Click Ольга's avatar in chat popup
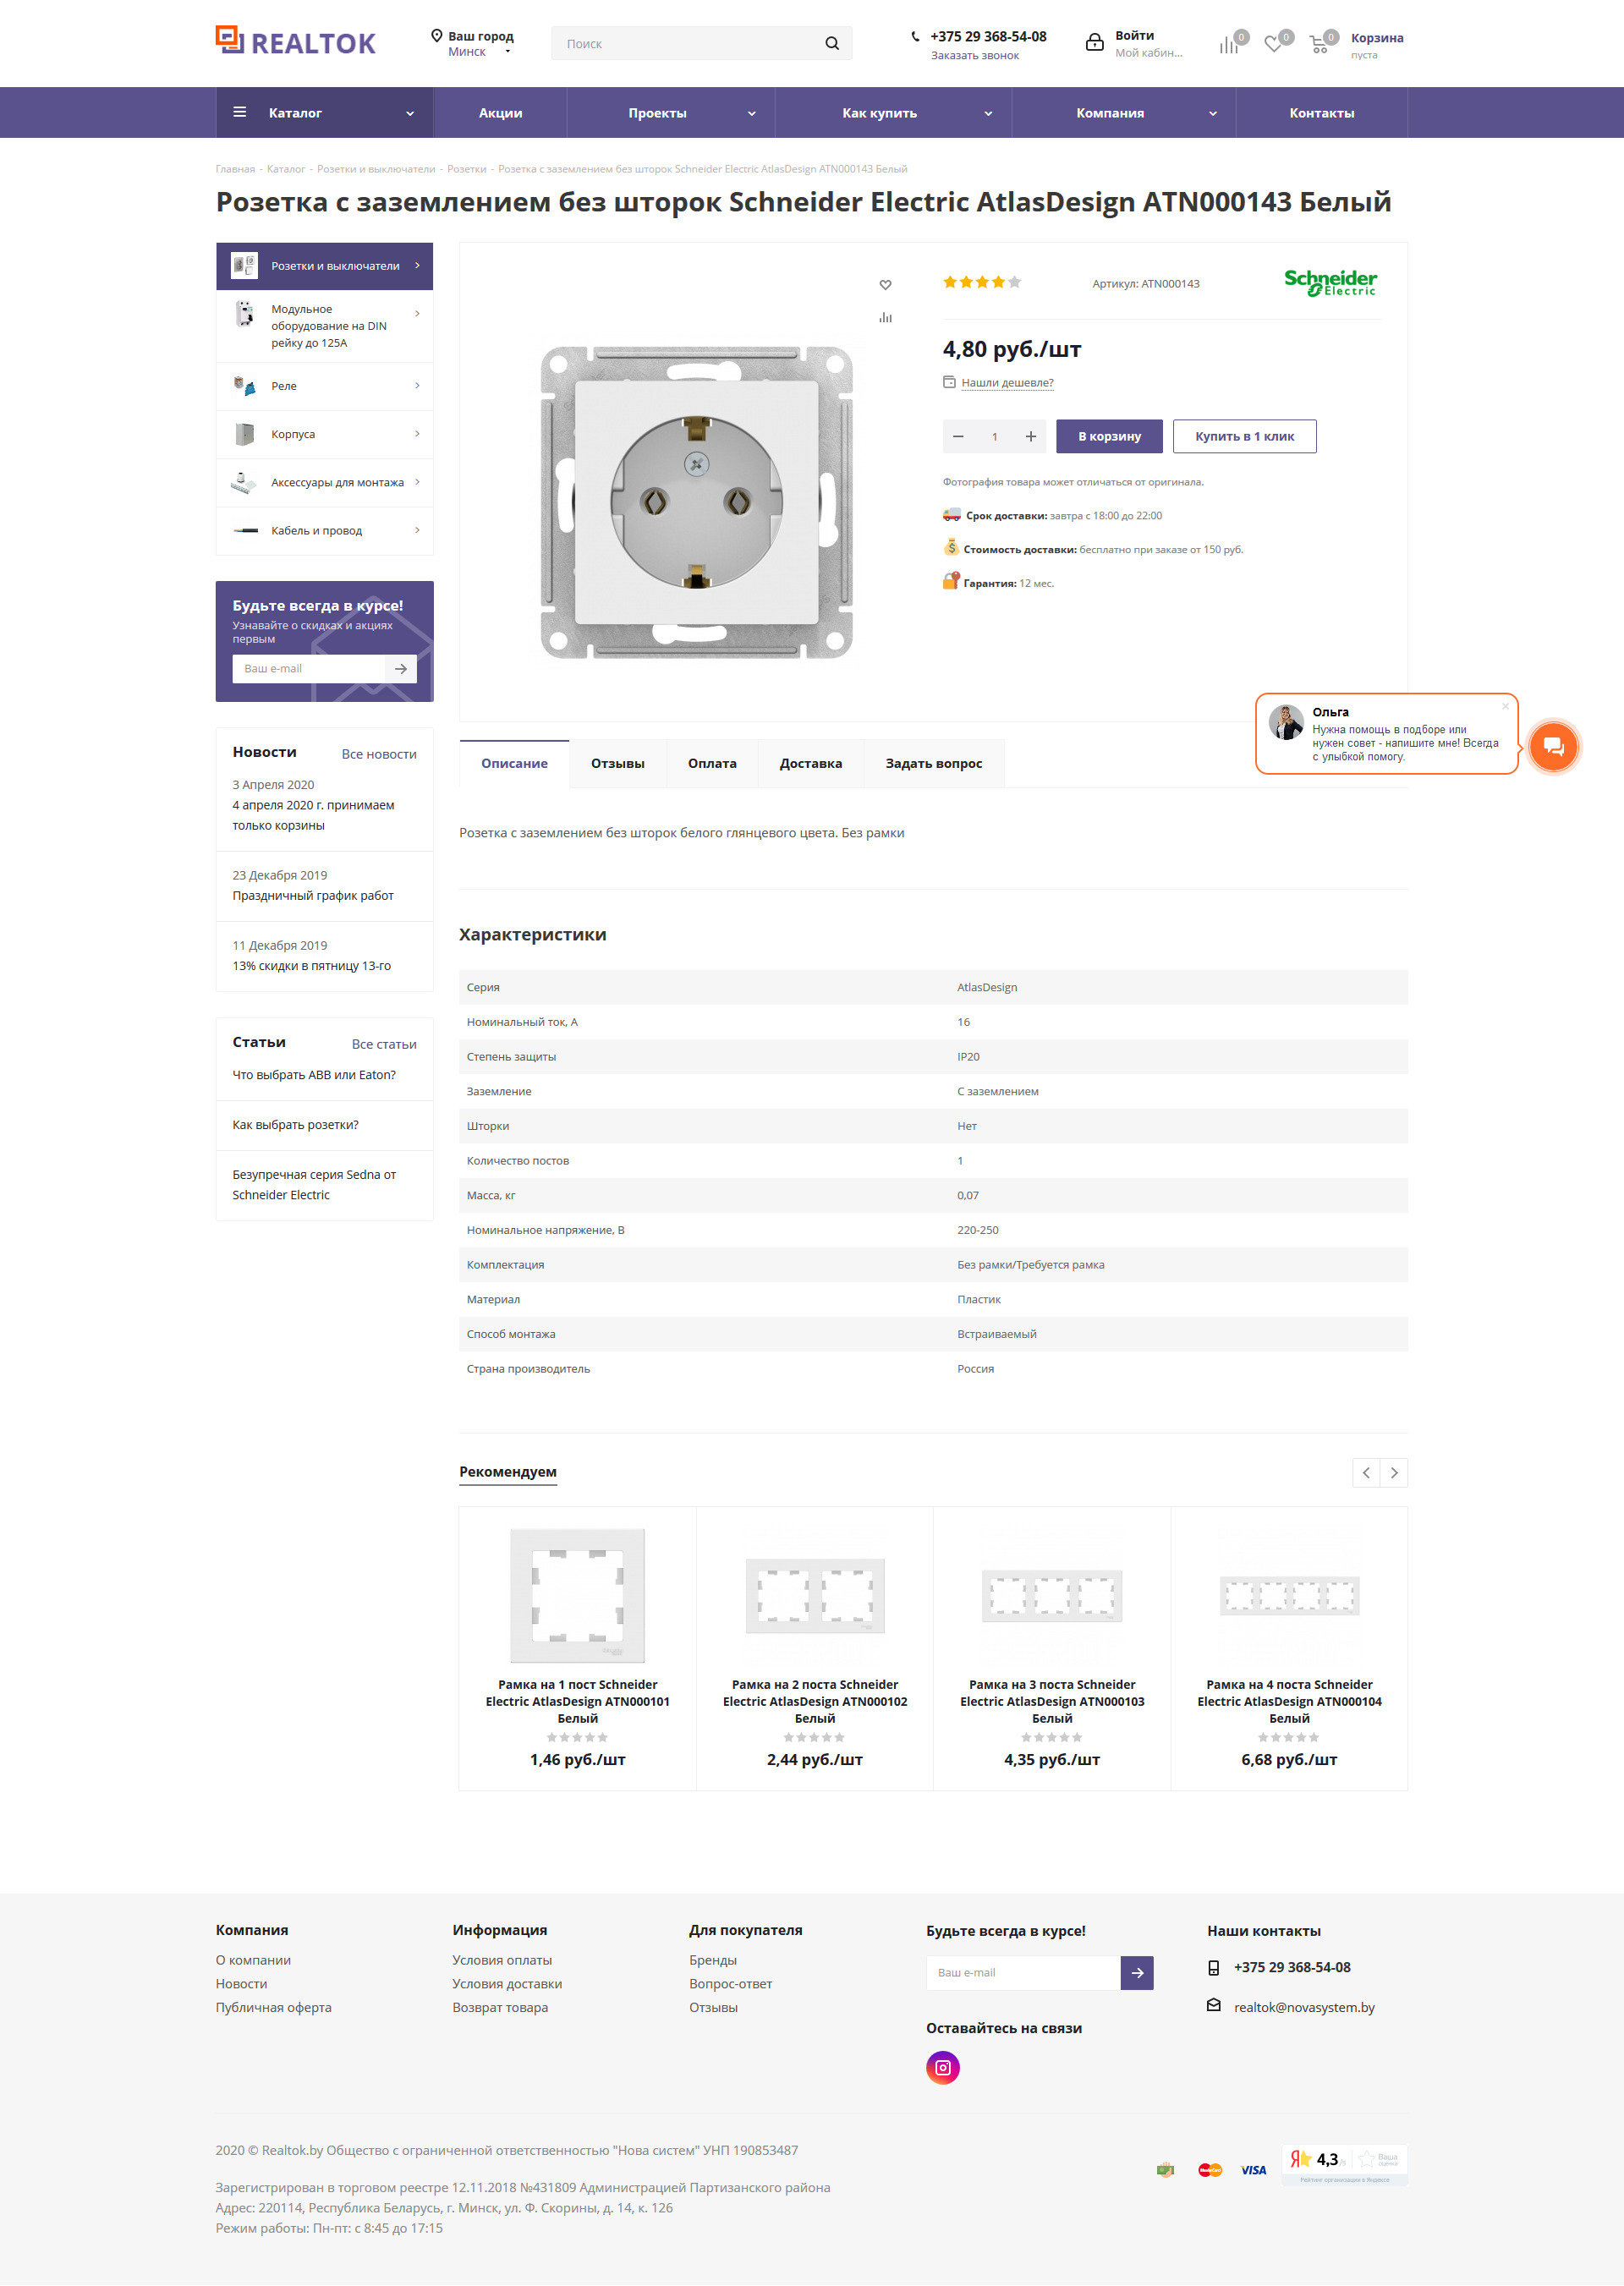This screenshot has width=1624, height=2286. (x=1286, y=722)
